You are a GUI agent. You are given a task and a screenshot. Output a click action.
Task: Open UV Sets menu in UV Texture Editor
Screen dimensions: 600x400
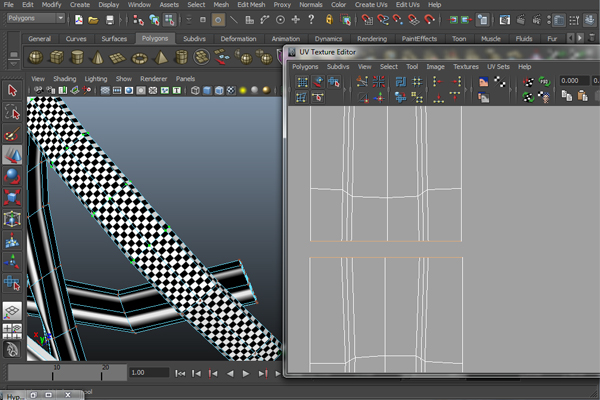tap(498, 67)
